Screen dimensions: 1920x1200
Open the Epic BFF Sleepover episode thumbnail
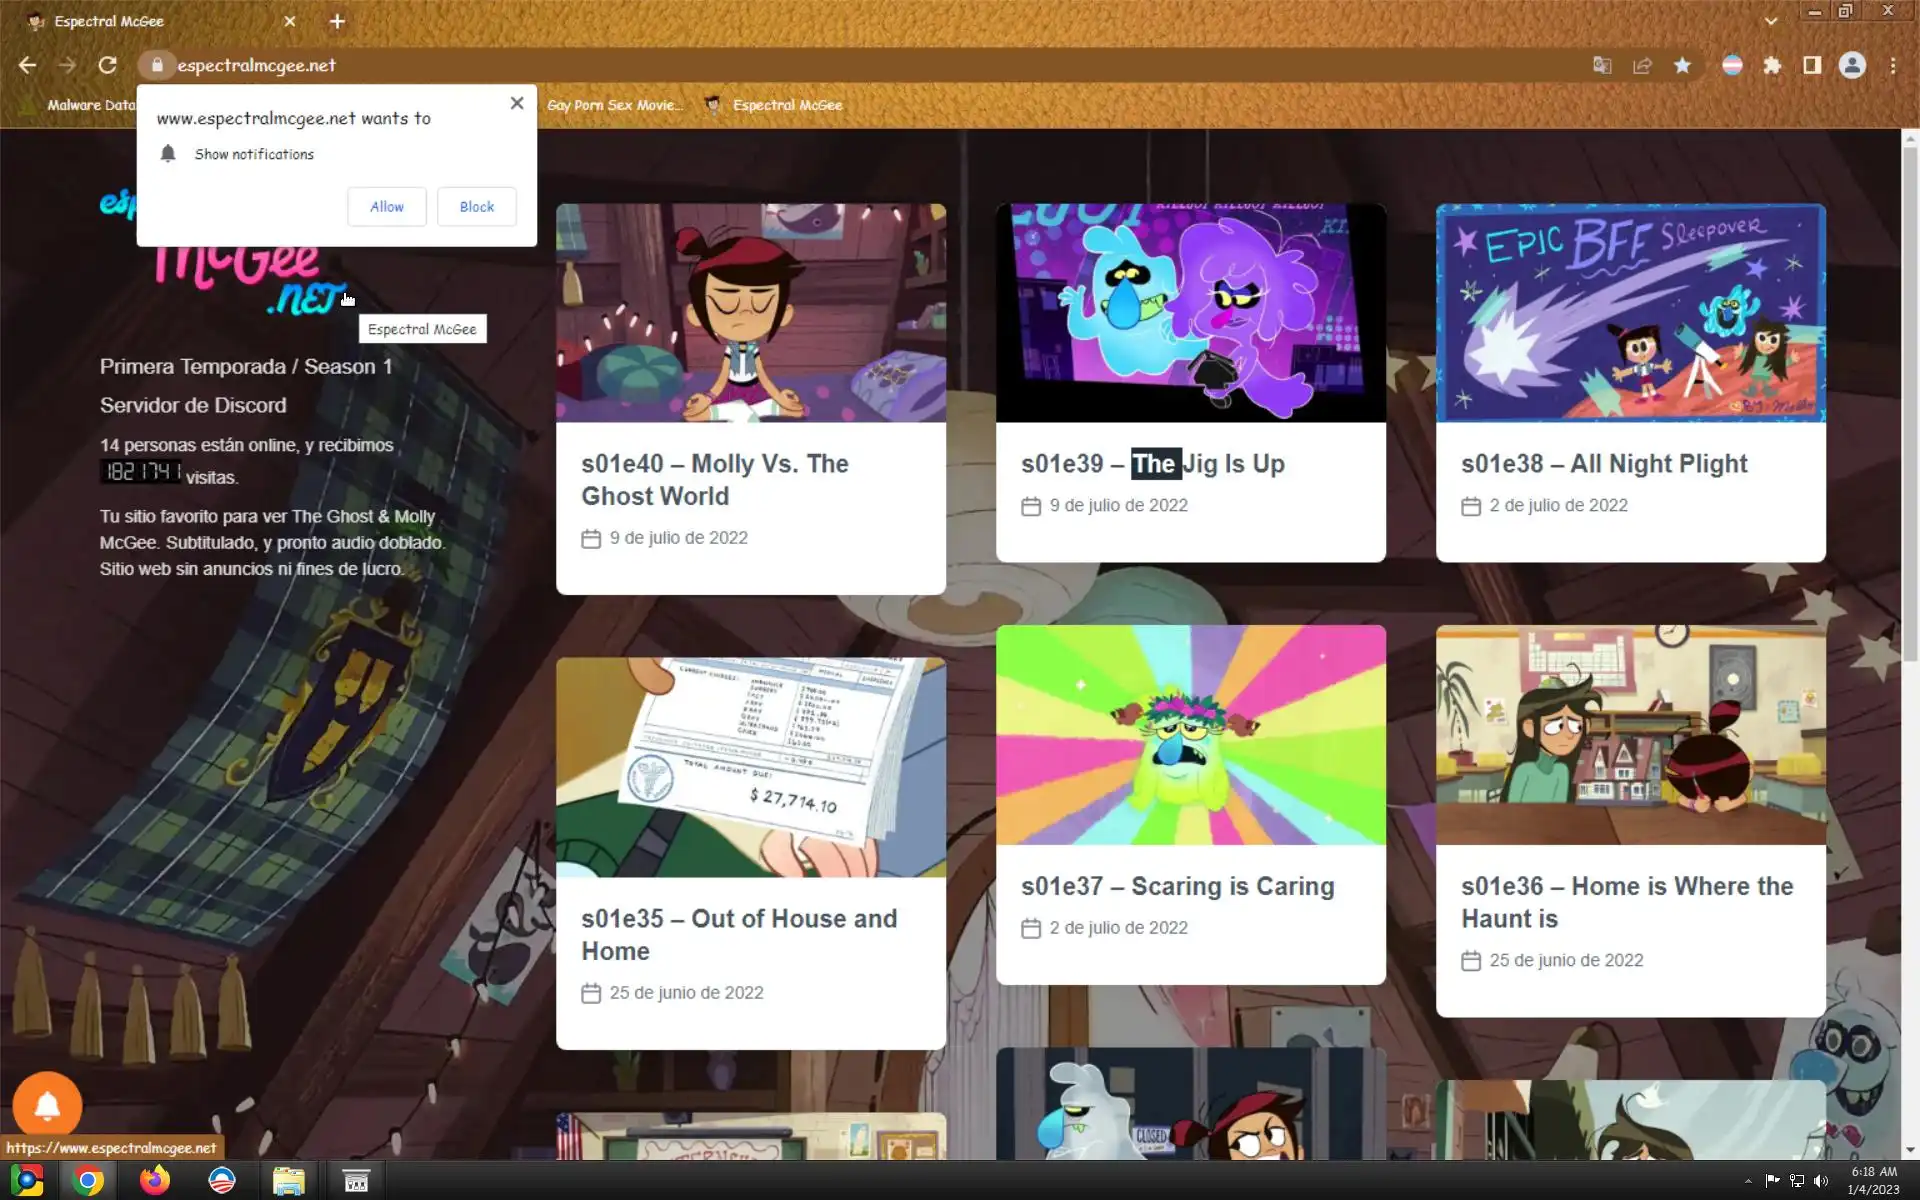click(1630, 313)
